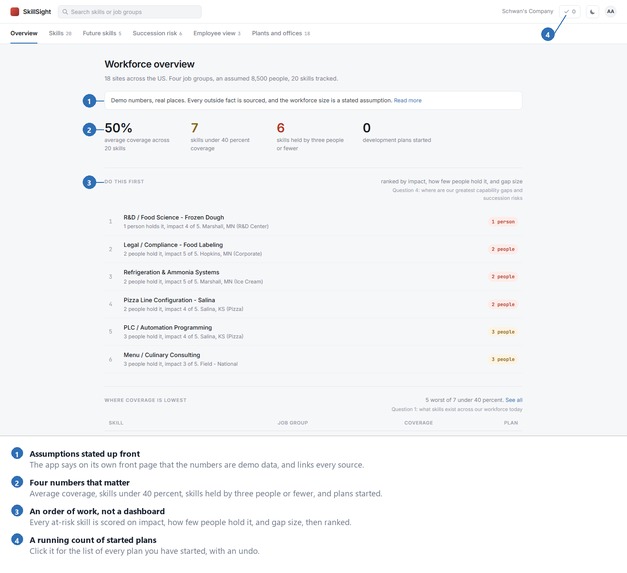Click the DO THIS FIRST section label
Viewport: 627px width, 573px height.
point(124,182)
